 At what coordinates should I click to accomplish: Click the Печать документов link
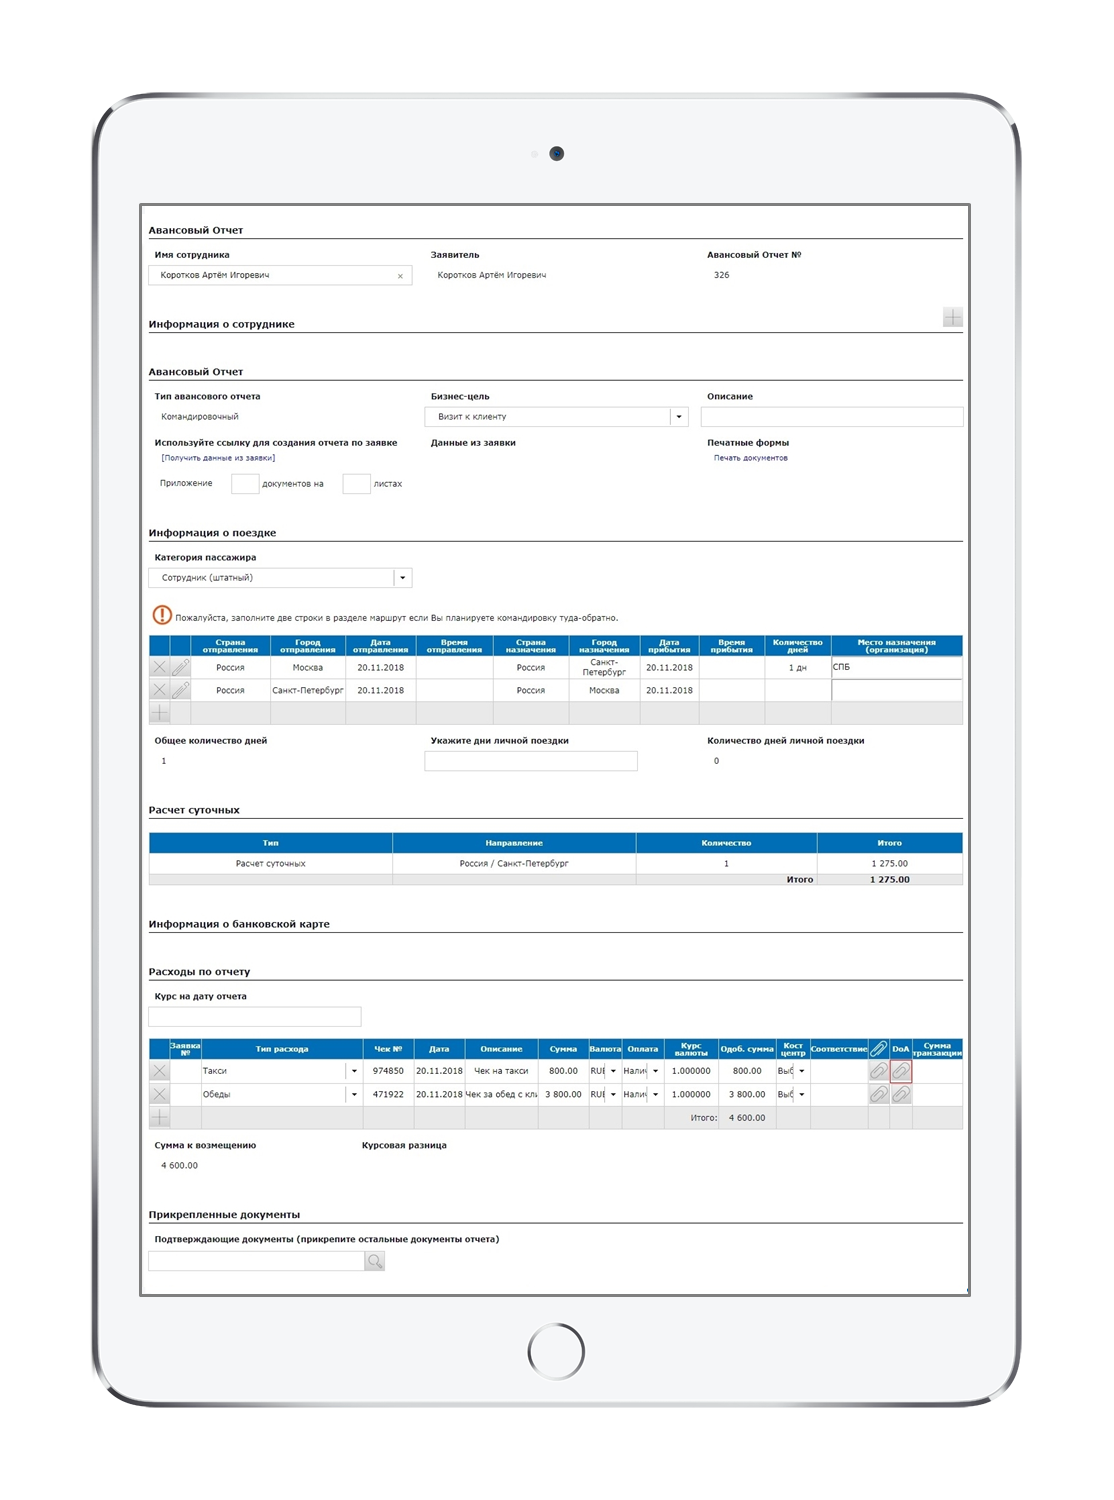pyautogui.click(x=750, y=458)
